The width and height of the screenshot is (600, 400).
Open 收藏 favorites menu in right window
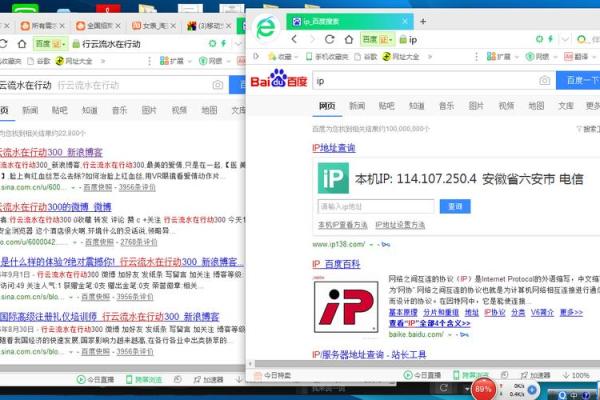pos(283,57)
